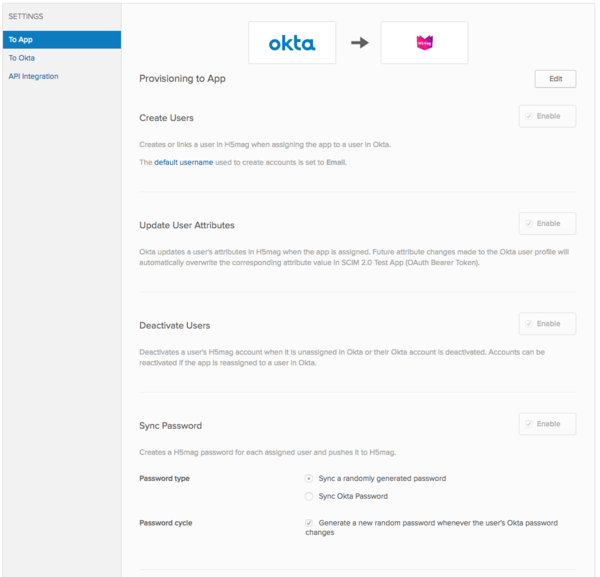Toggle the Update User Attributes Enable checkbox
600x577 pixels.
pyautogui.click(x=529, y=223)
